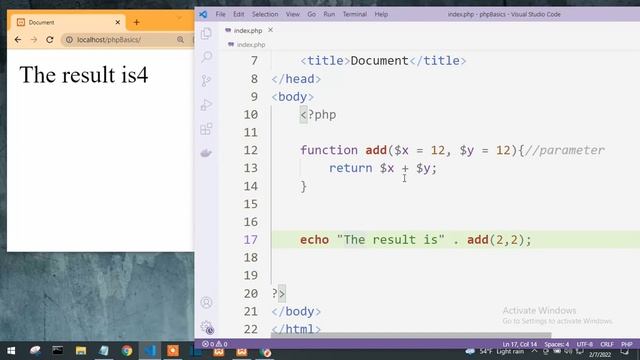Image resolution: width=640 pixels, height=360 pixels.
Task: Open the Edit menu
Action: click(x=238, y=14)
